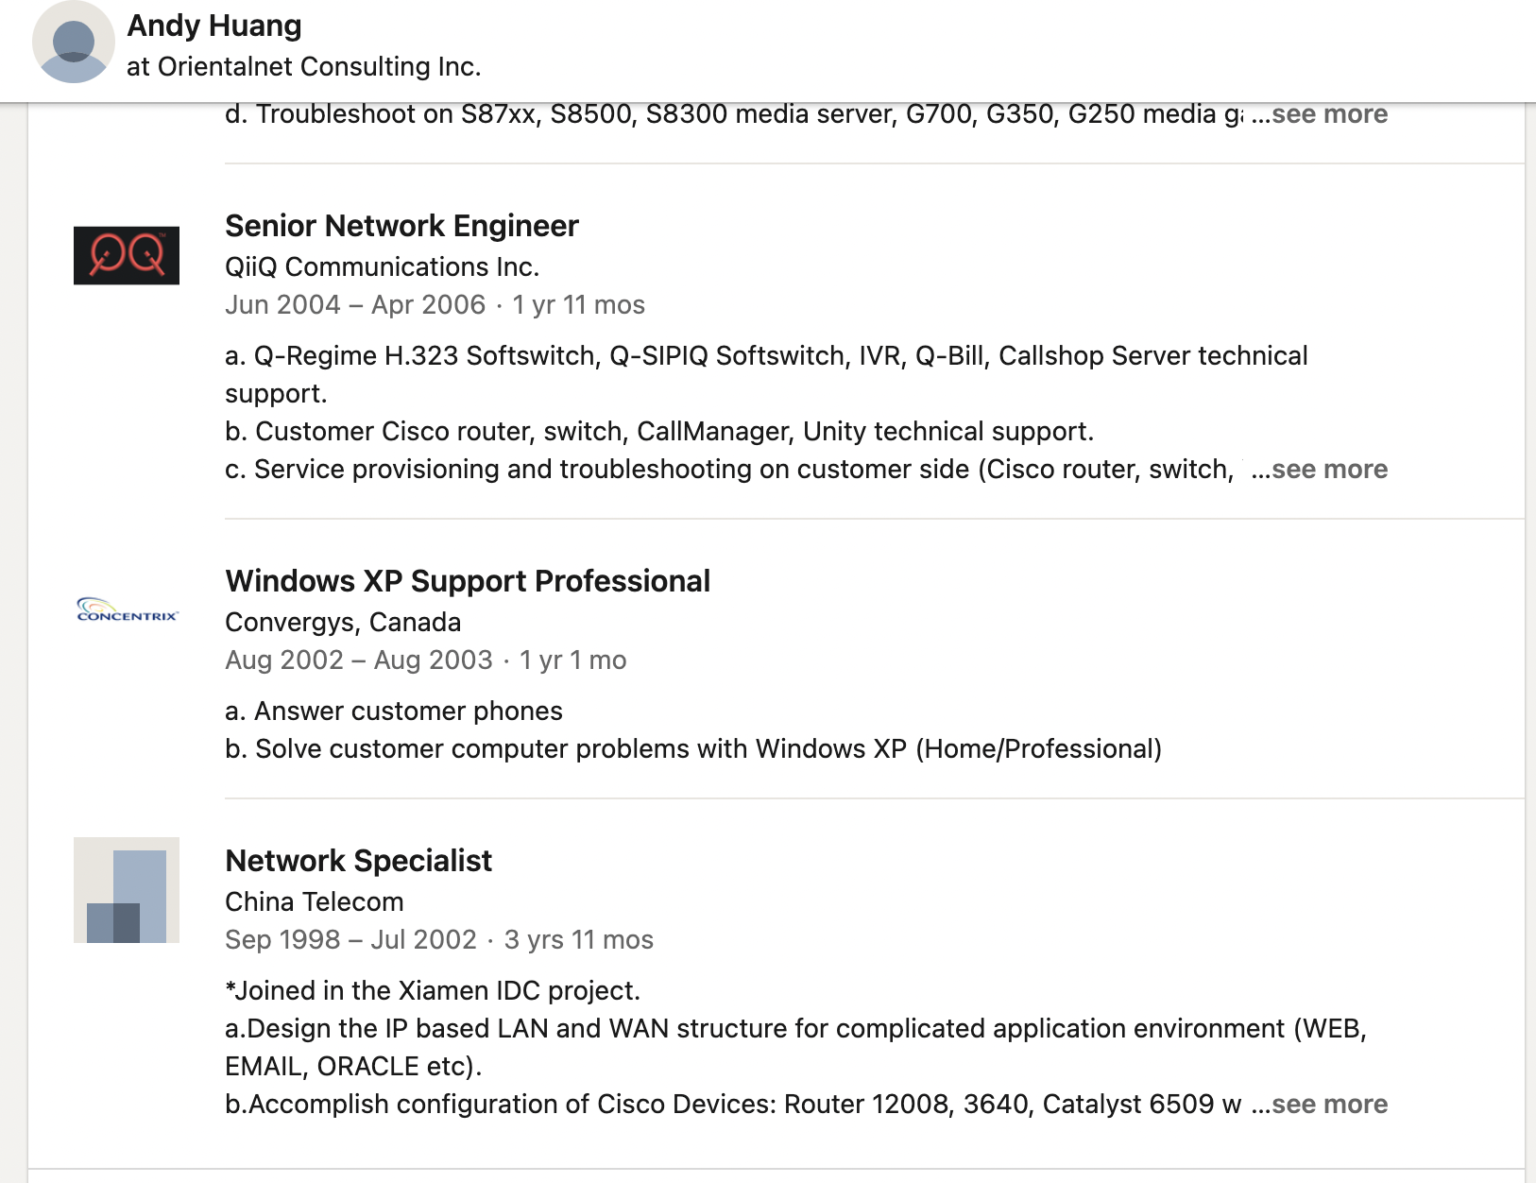Viewport: 1536px width, 1183px height.
Task: Click the Andy Huang name header
Action: click(214, 26)
